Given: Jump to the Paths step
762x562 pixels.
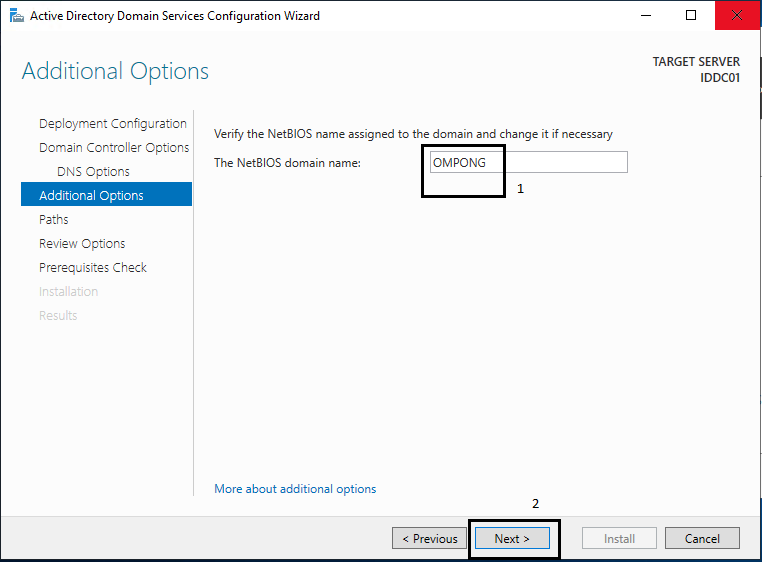Looking at the screenshot, I should (x=53, y=219).
